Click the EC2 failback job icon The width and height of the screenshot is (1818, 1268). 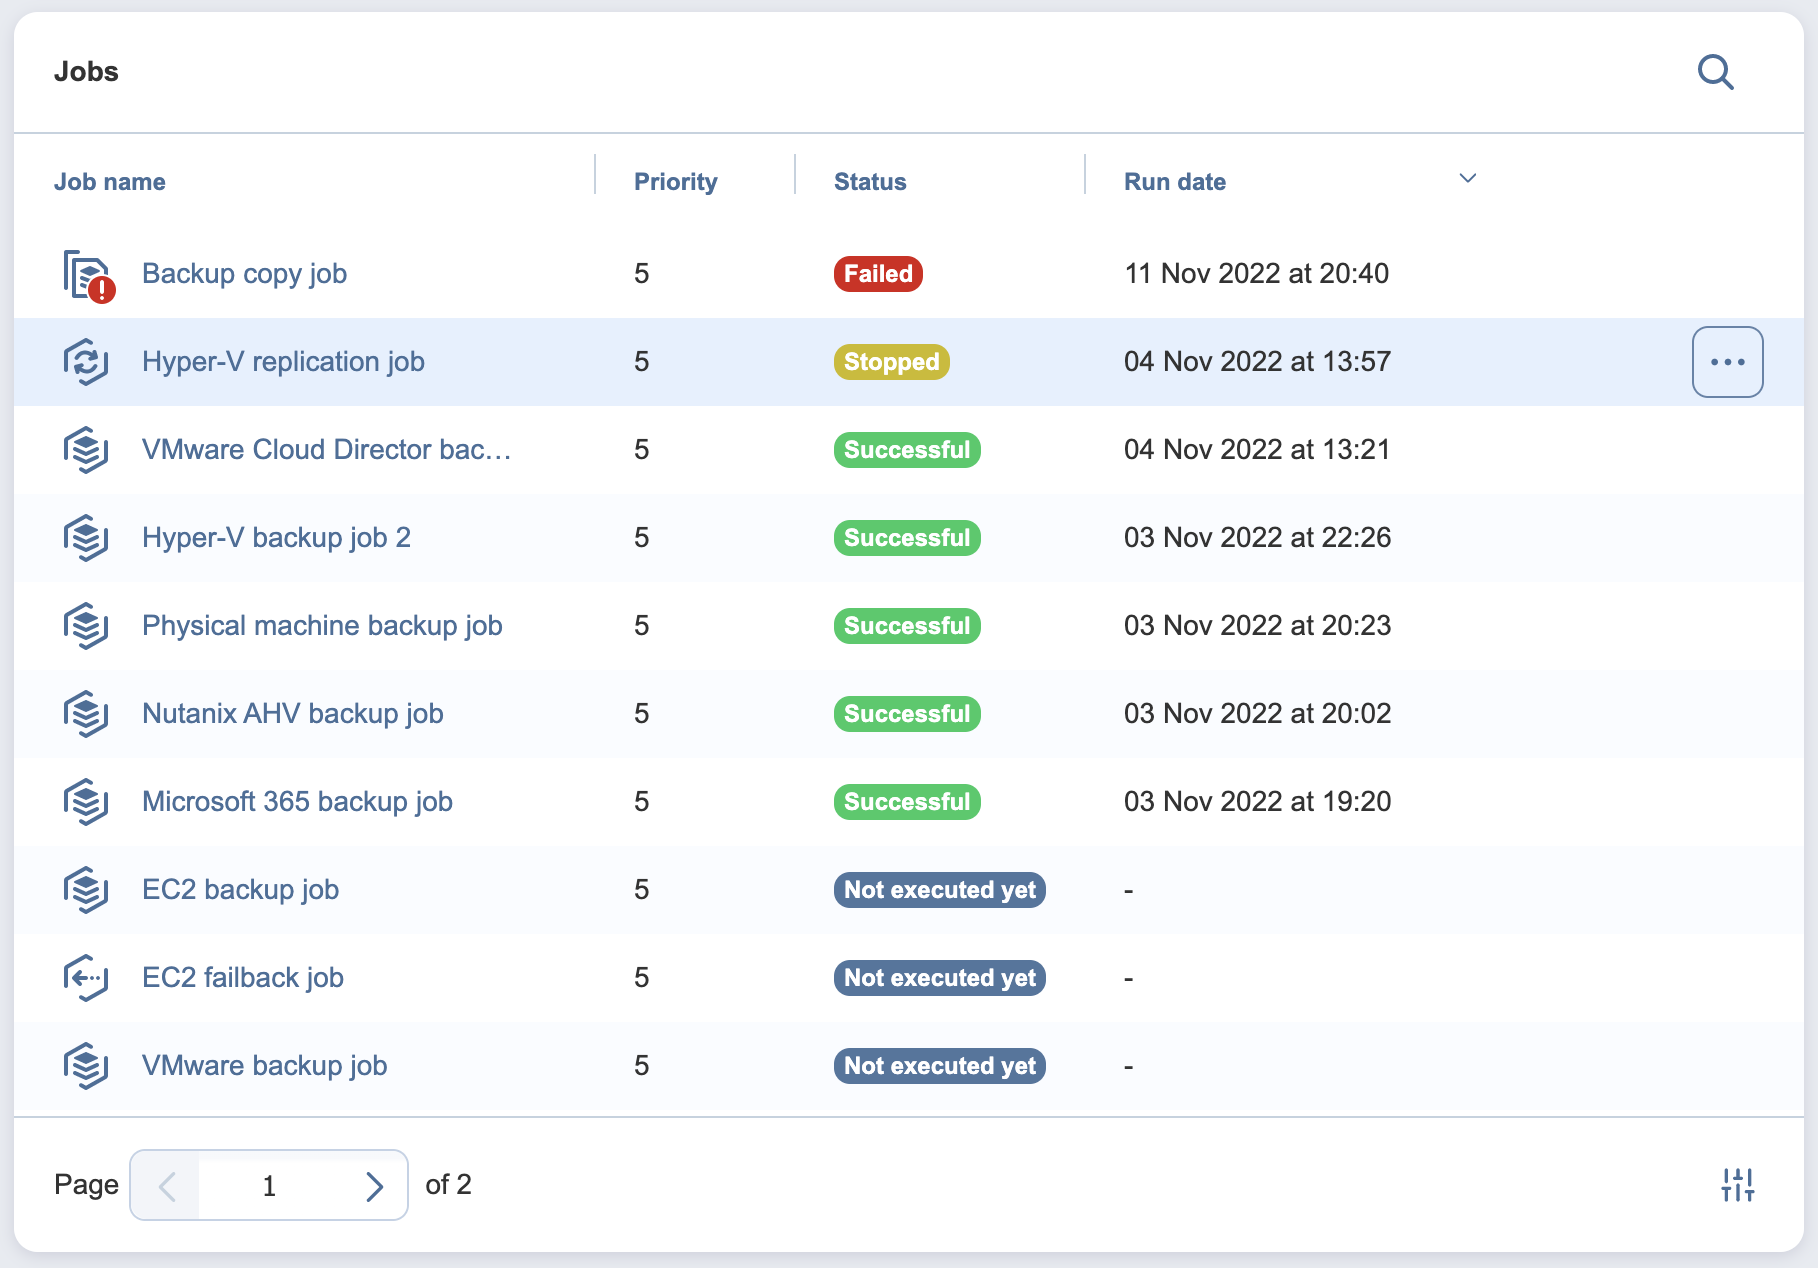[86, 978]
